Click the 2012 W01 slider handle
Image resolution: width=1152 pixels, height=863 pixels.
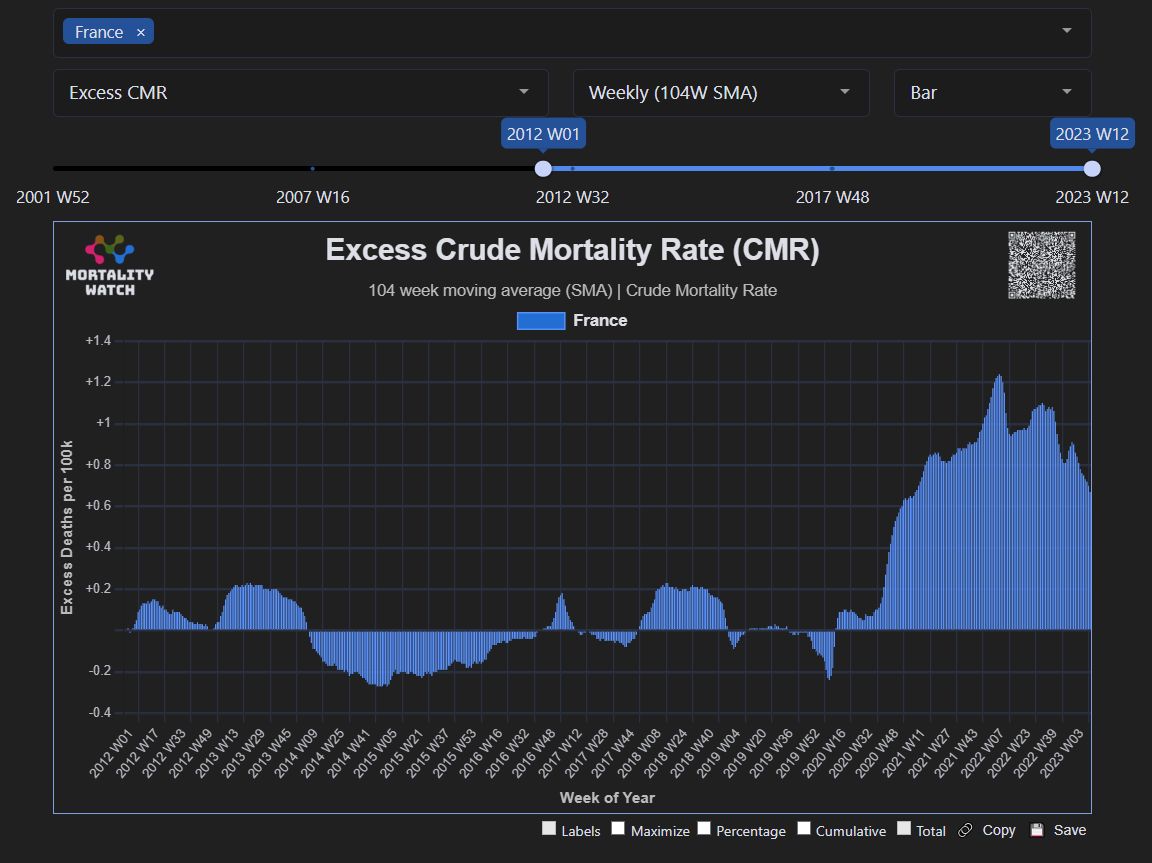tap(543, 169)
